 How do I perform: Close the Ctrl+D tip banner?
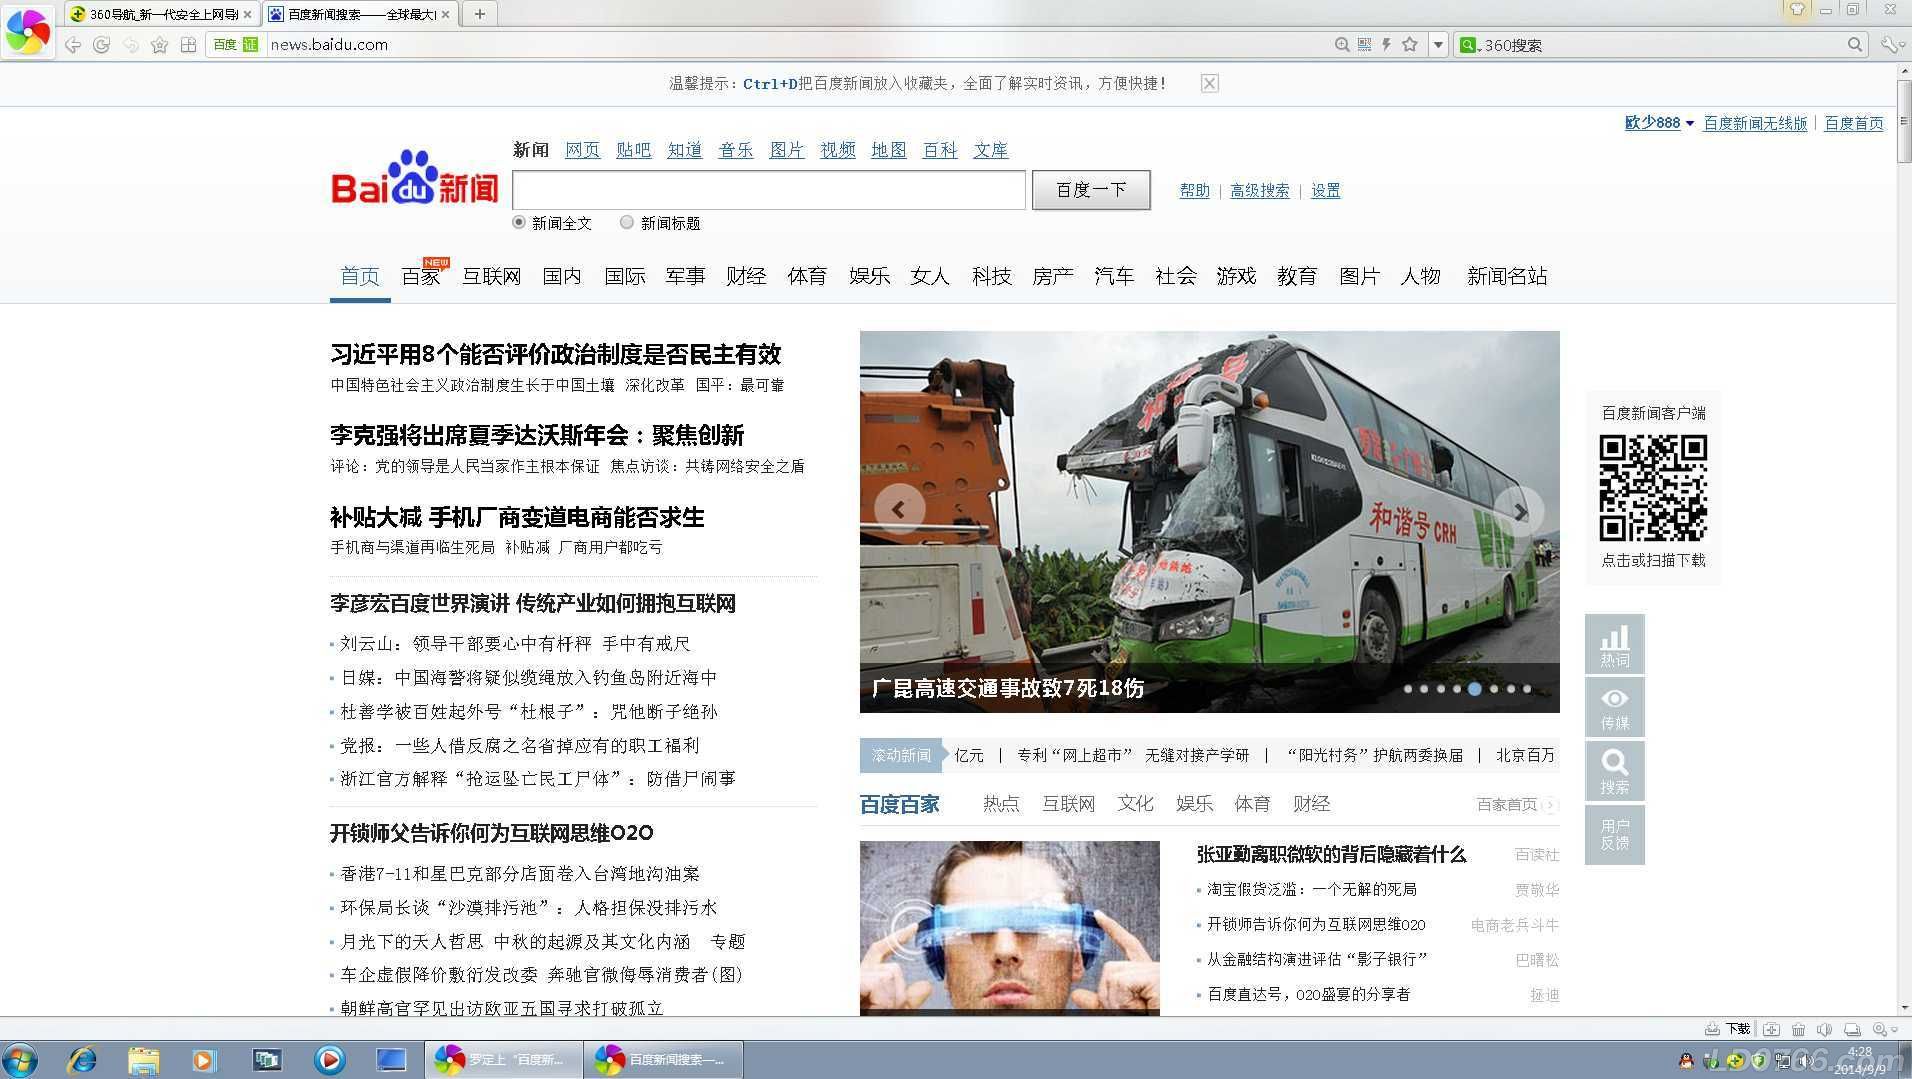[1209, 83]
